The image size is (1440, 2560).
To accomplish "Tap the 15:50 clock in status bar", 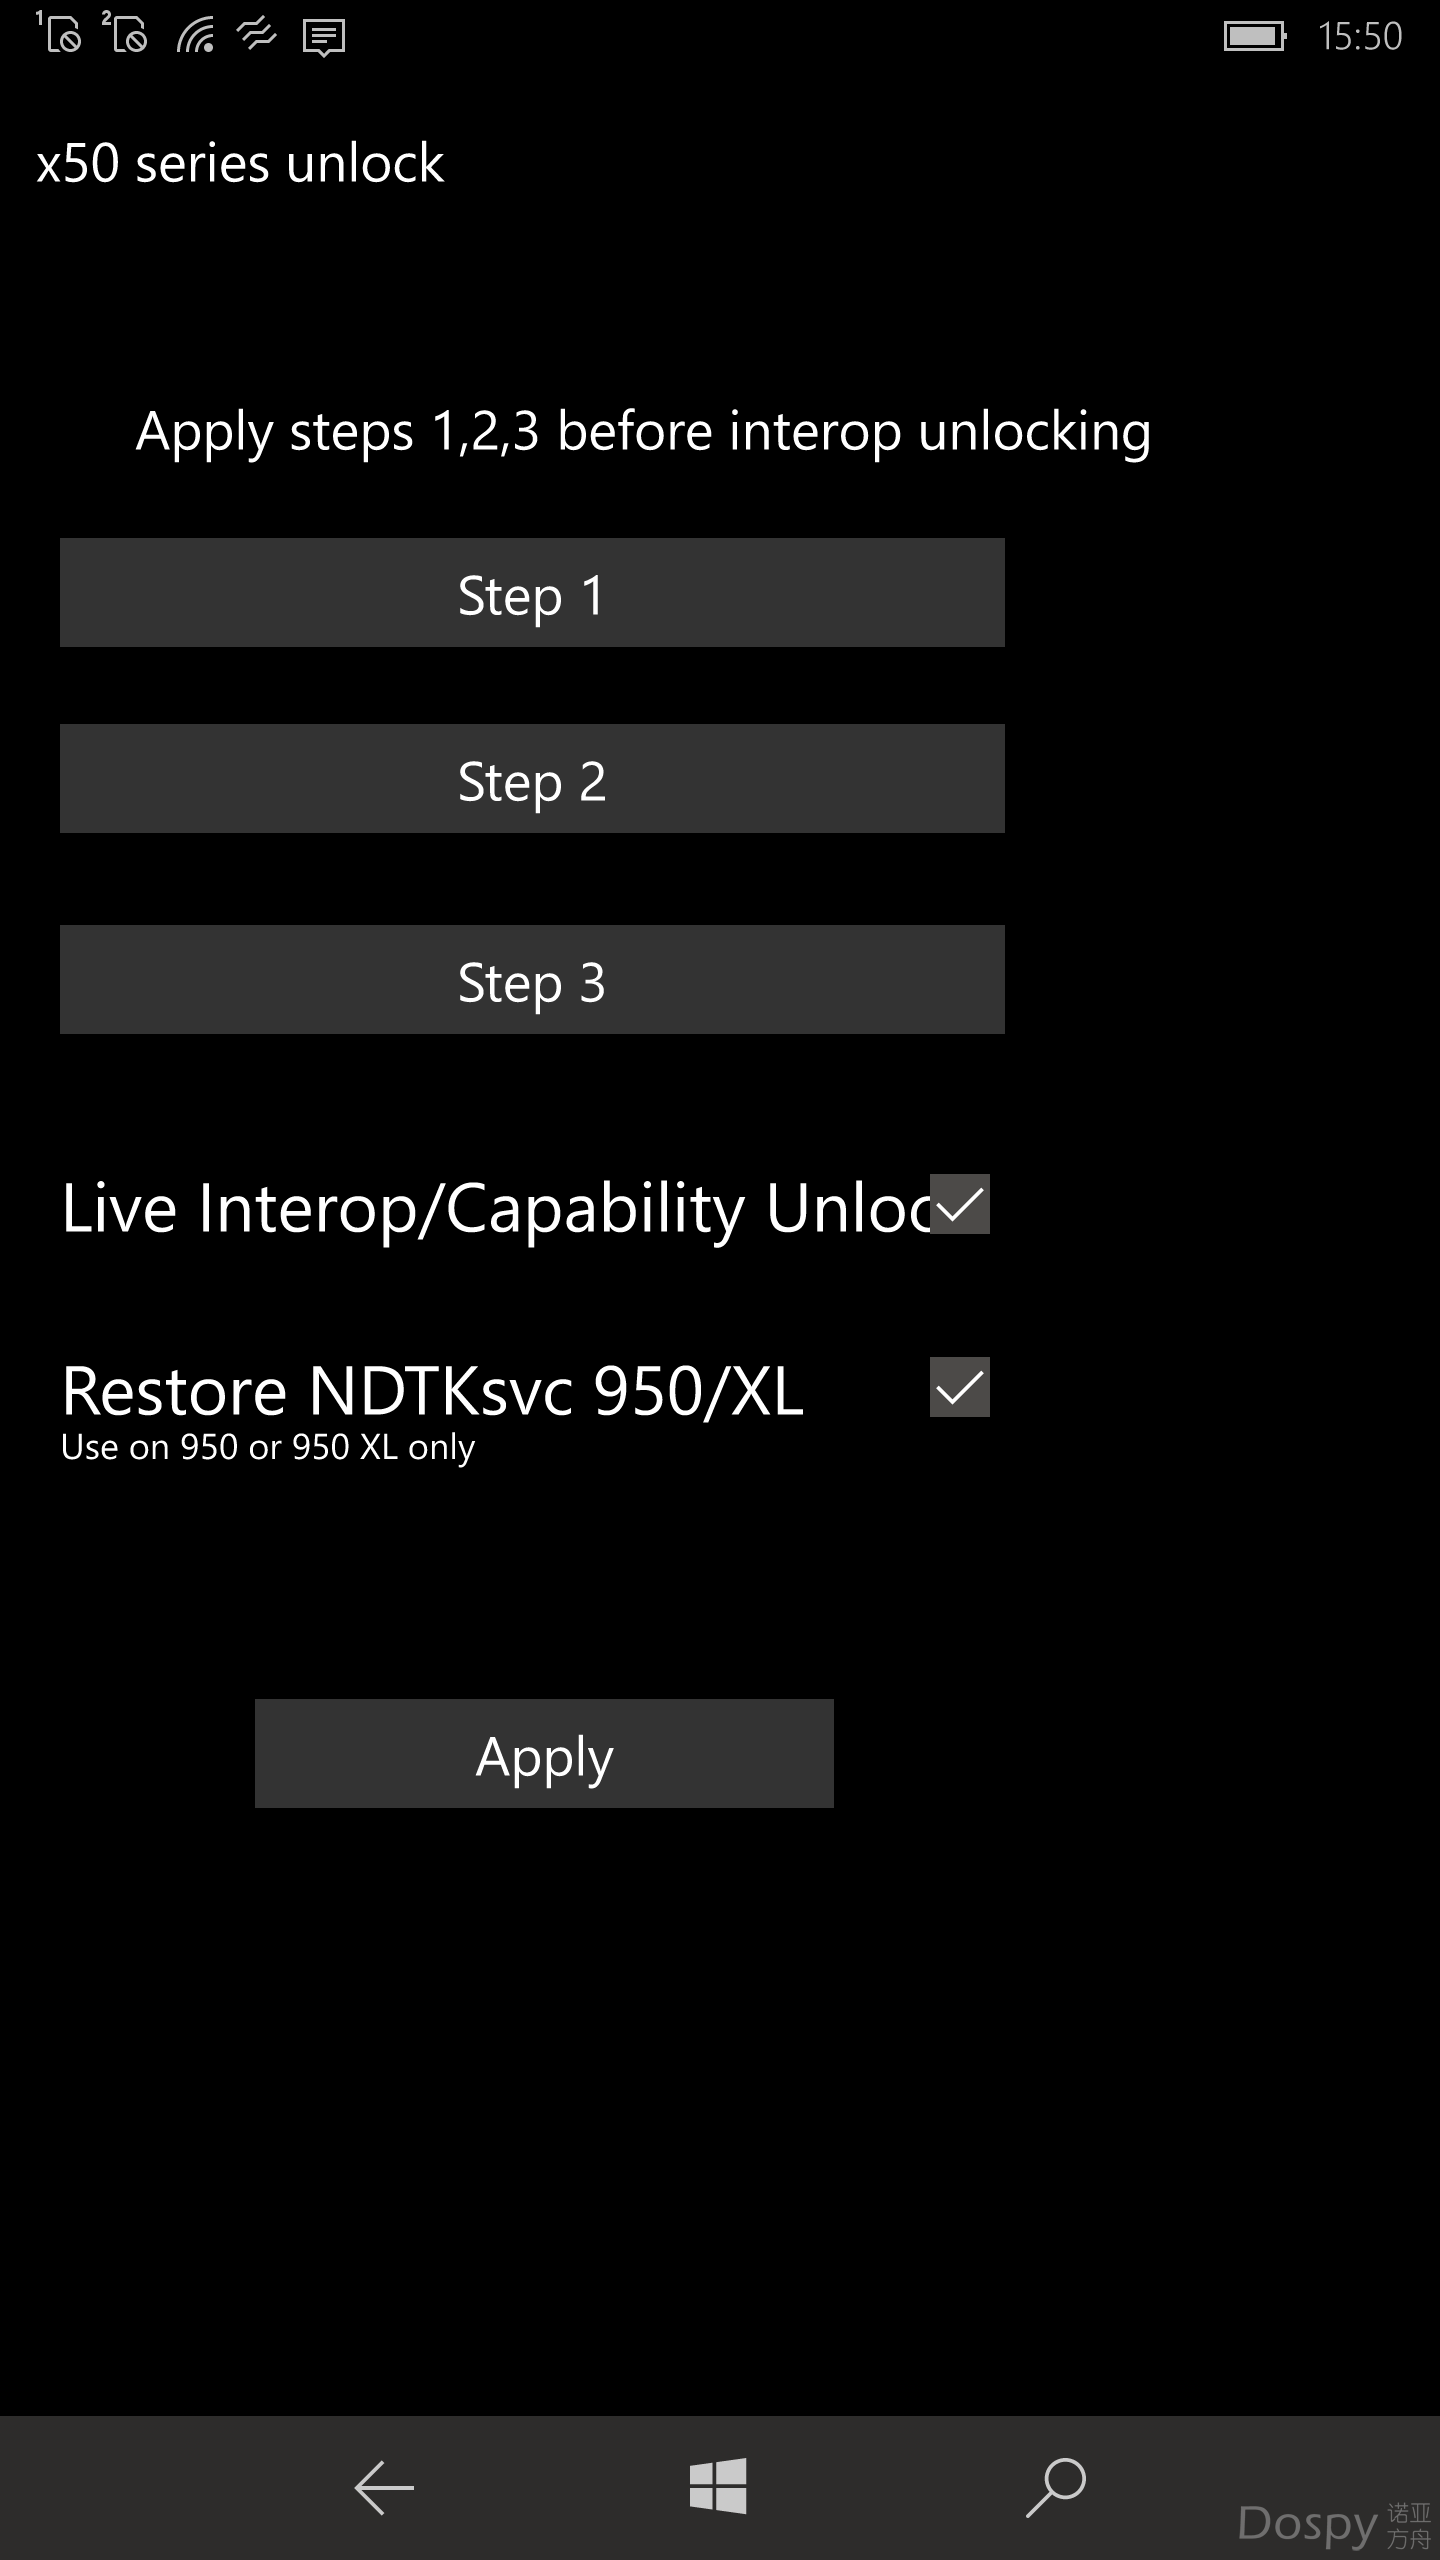I will tap(1360, 37).
